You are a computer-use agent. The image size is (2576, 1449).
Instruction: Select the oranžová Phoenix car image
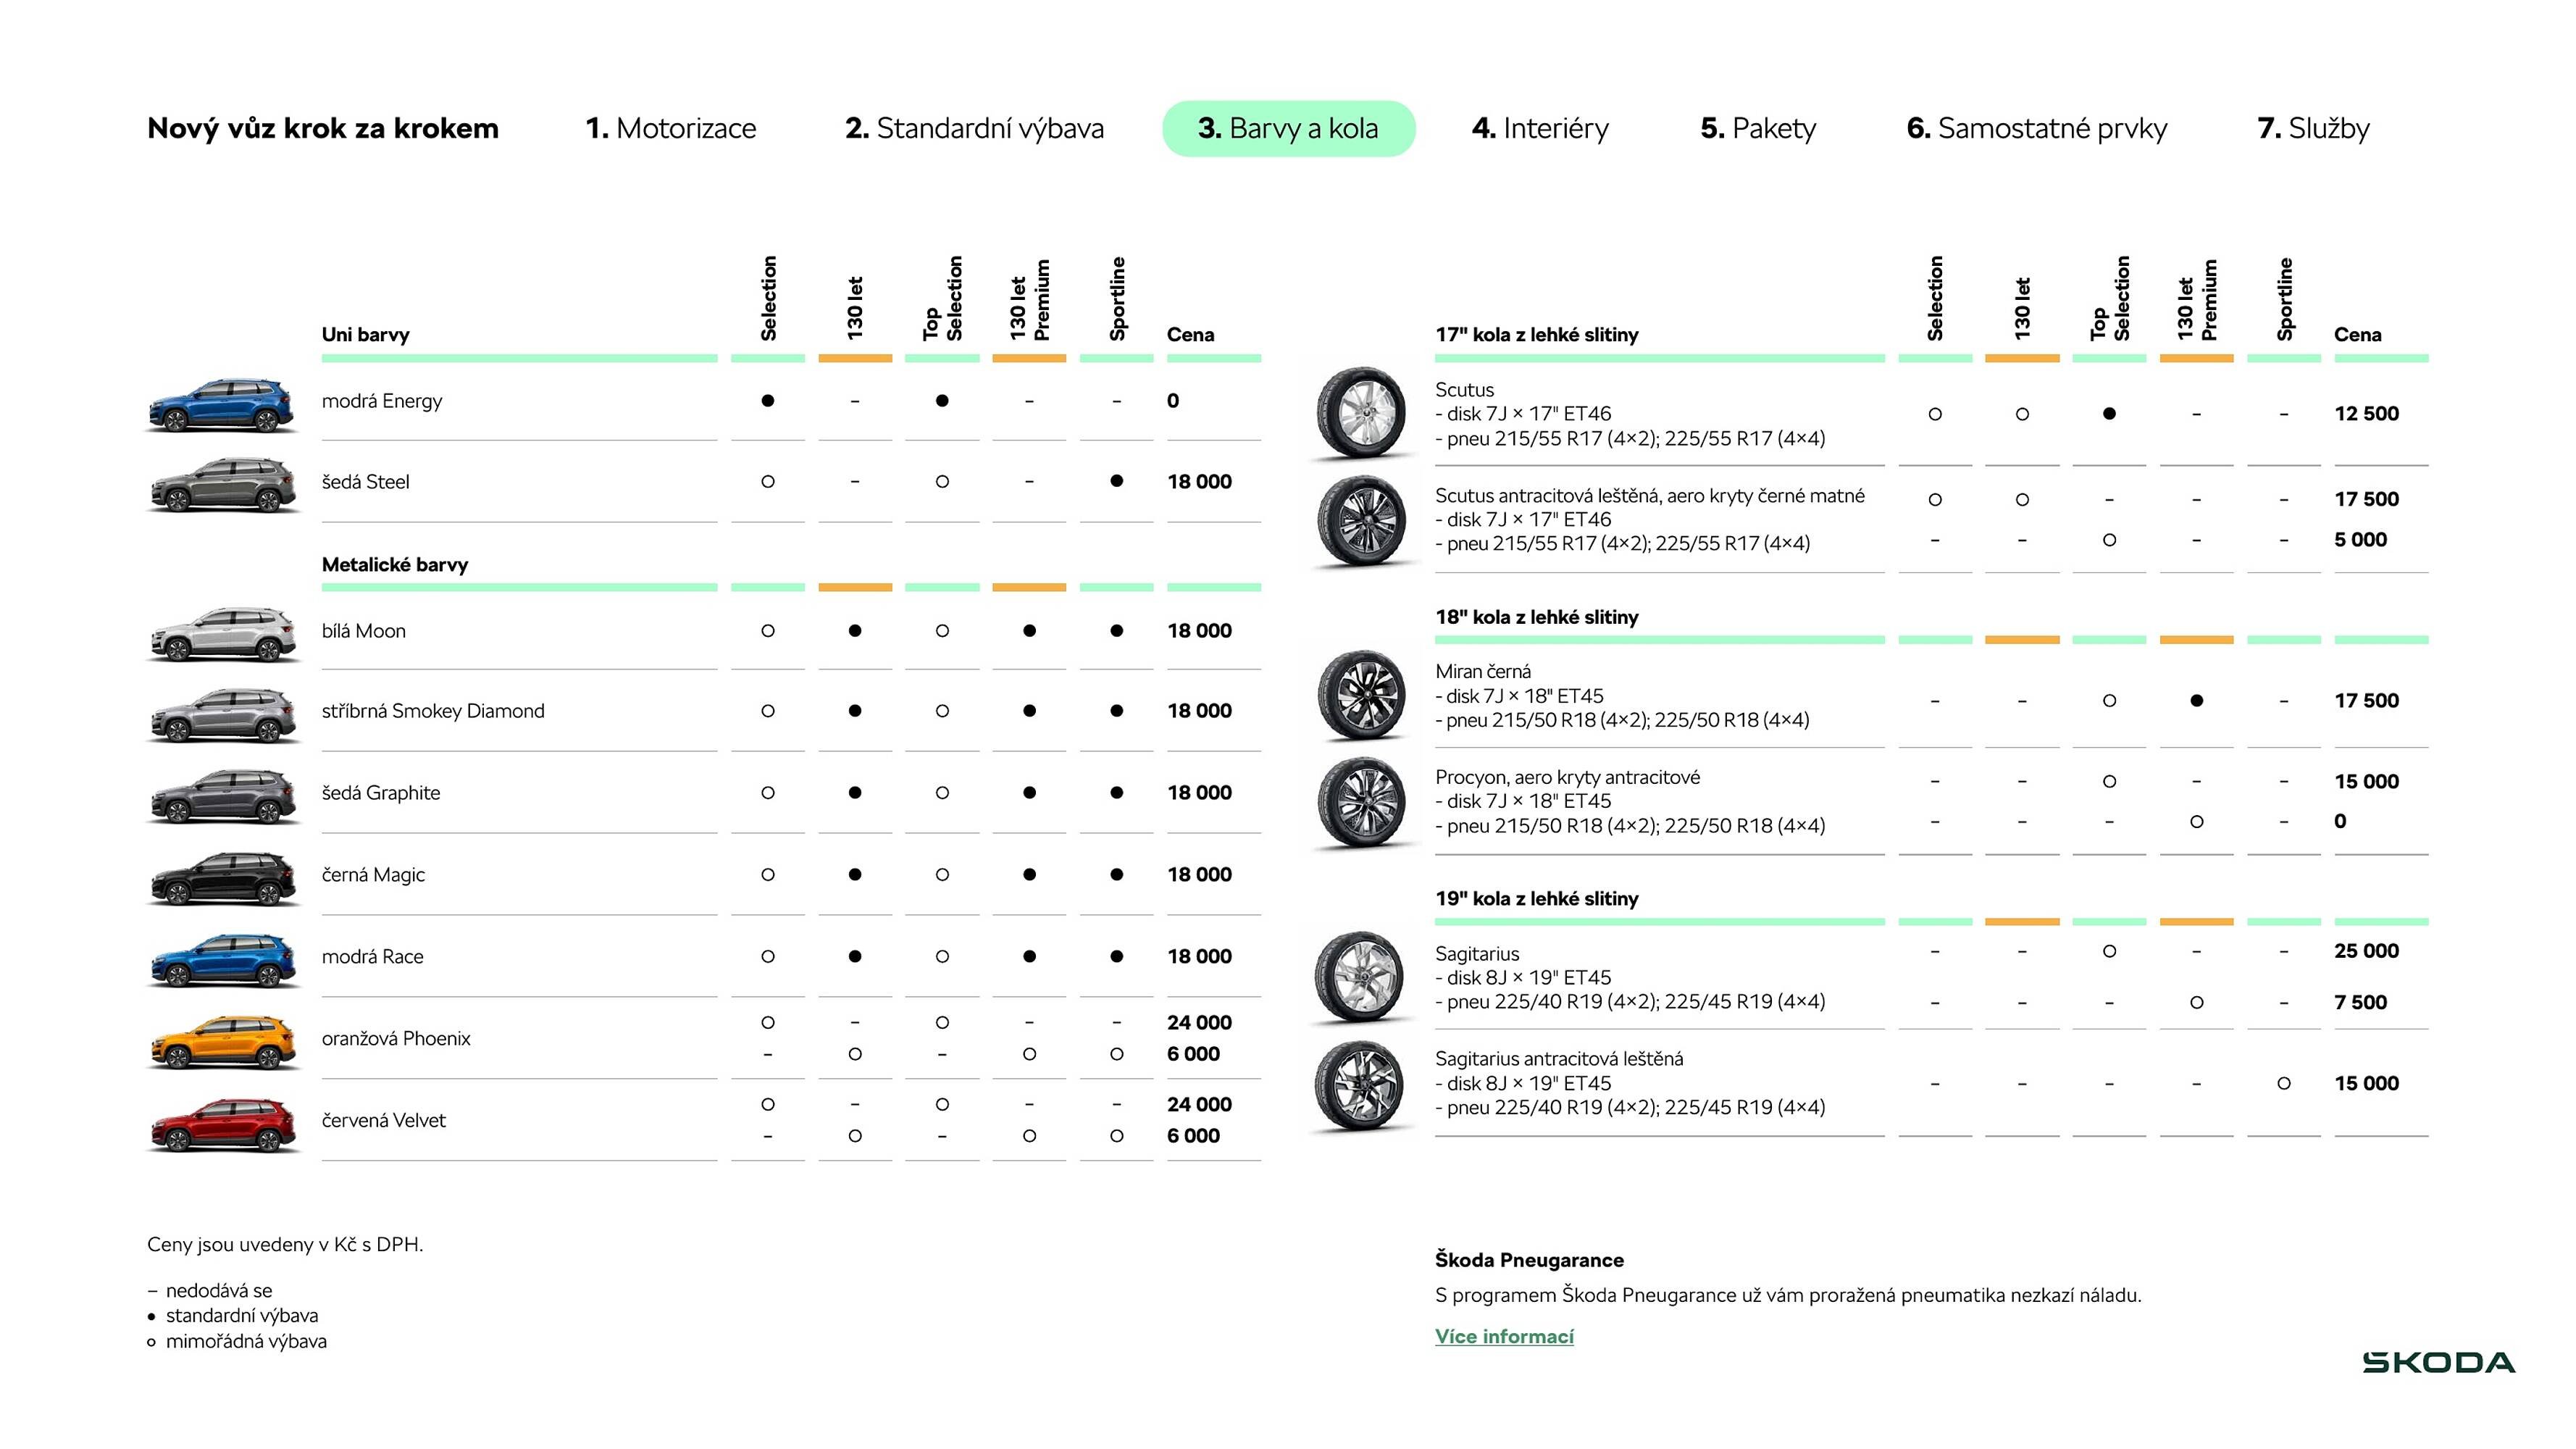[222, 1042]
